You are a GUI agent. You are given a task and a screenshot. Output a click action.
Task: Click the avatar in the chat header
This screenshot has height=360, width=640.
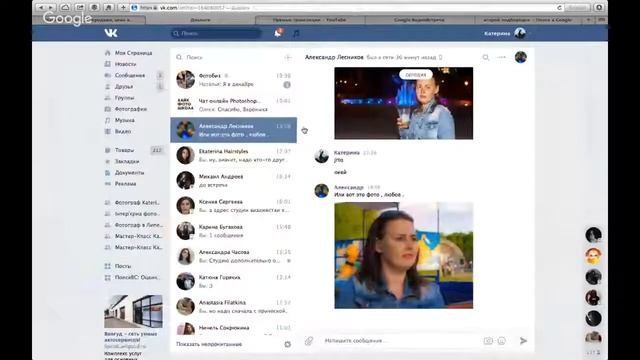point(520,57)
